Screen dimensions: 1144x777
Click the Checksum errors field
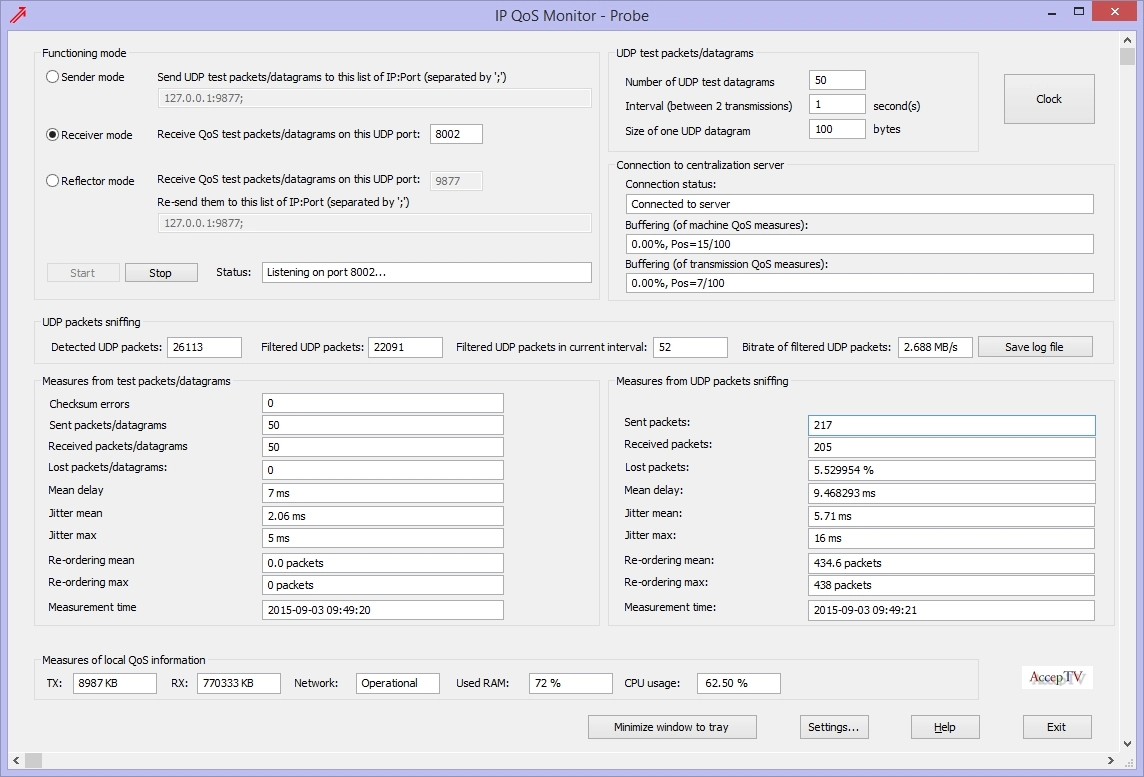[x=383, y=403]
